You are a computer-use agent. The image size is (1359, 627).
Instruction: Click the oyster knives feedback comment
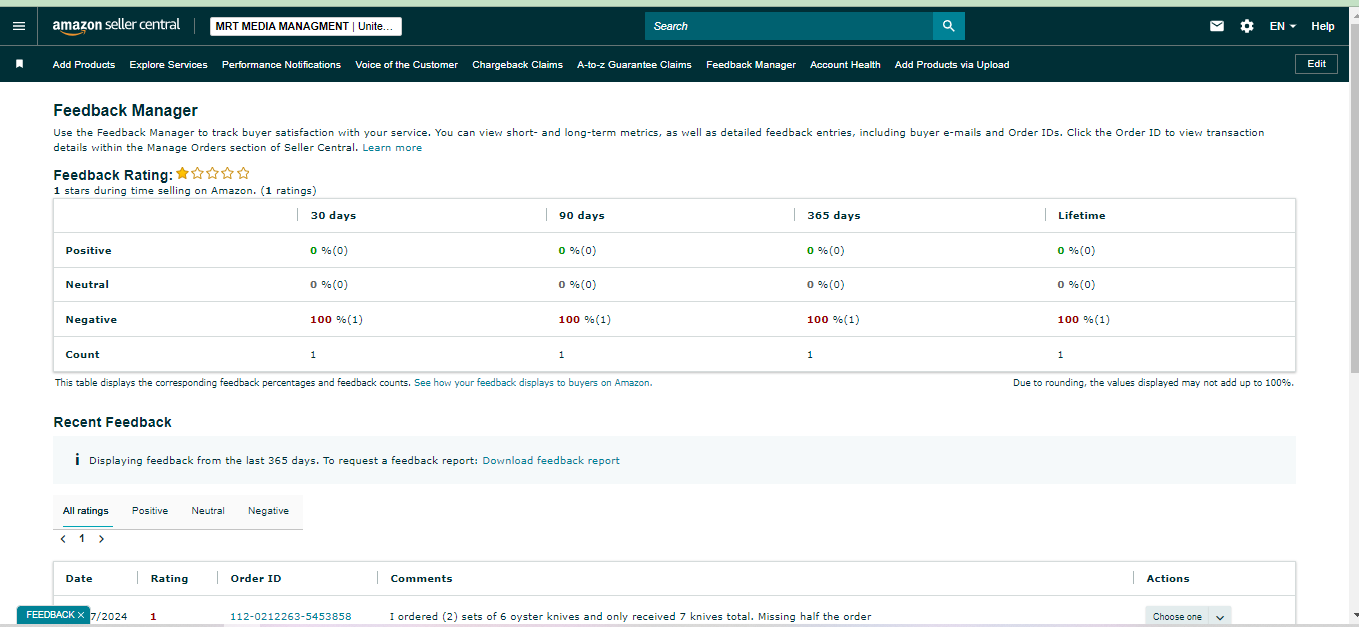click(x=630, y=617)
